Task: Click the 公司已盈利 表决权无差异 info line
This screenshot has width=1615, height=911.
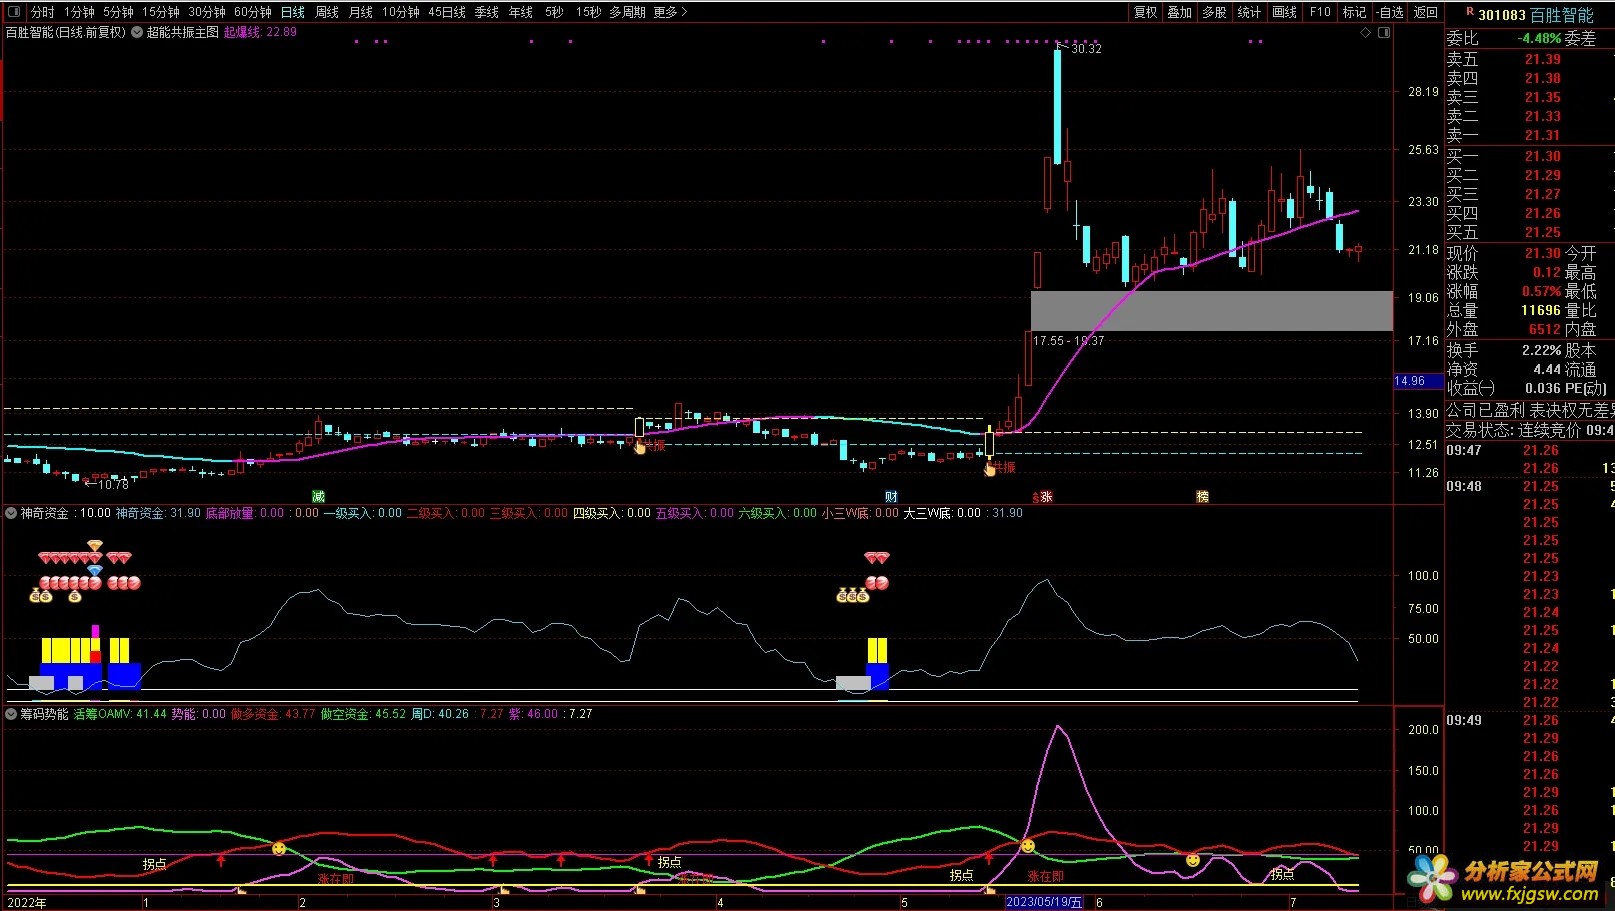Action: pos(1529,410)
